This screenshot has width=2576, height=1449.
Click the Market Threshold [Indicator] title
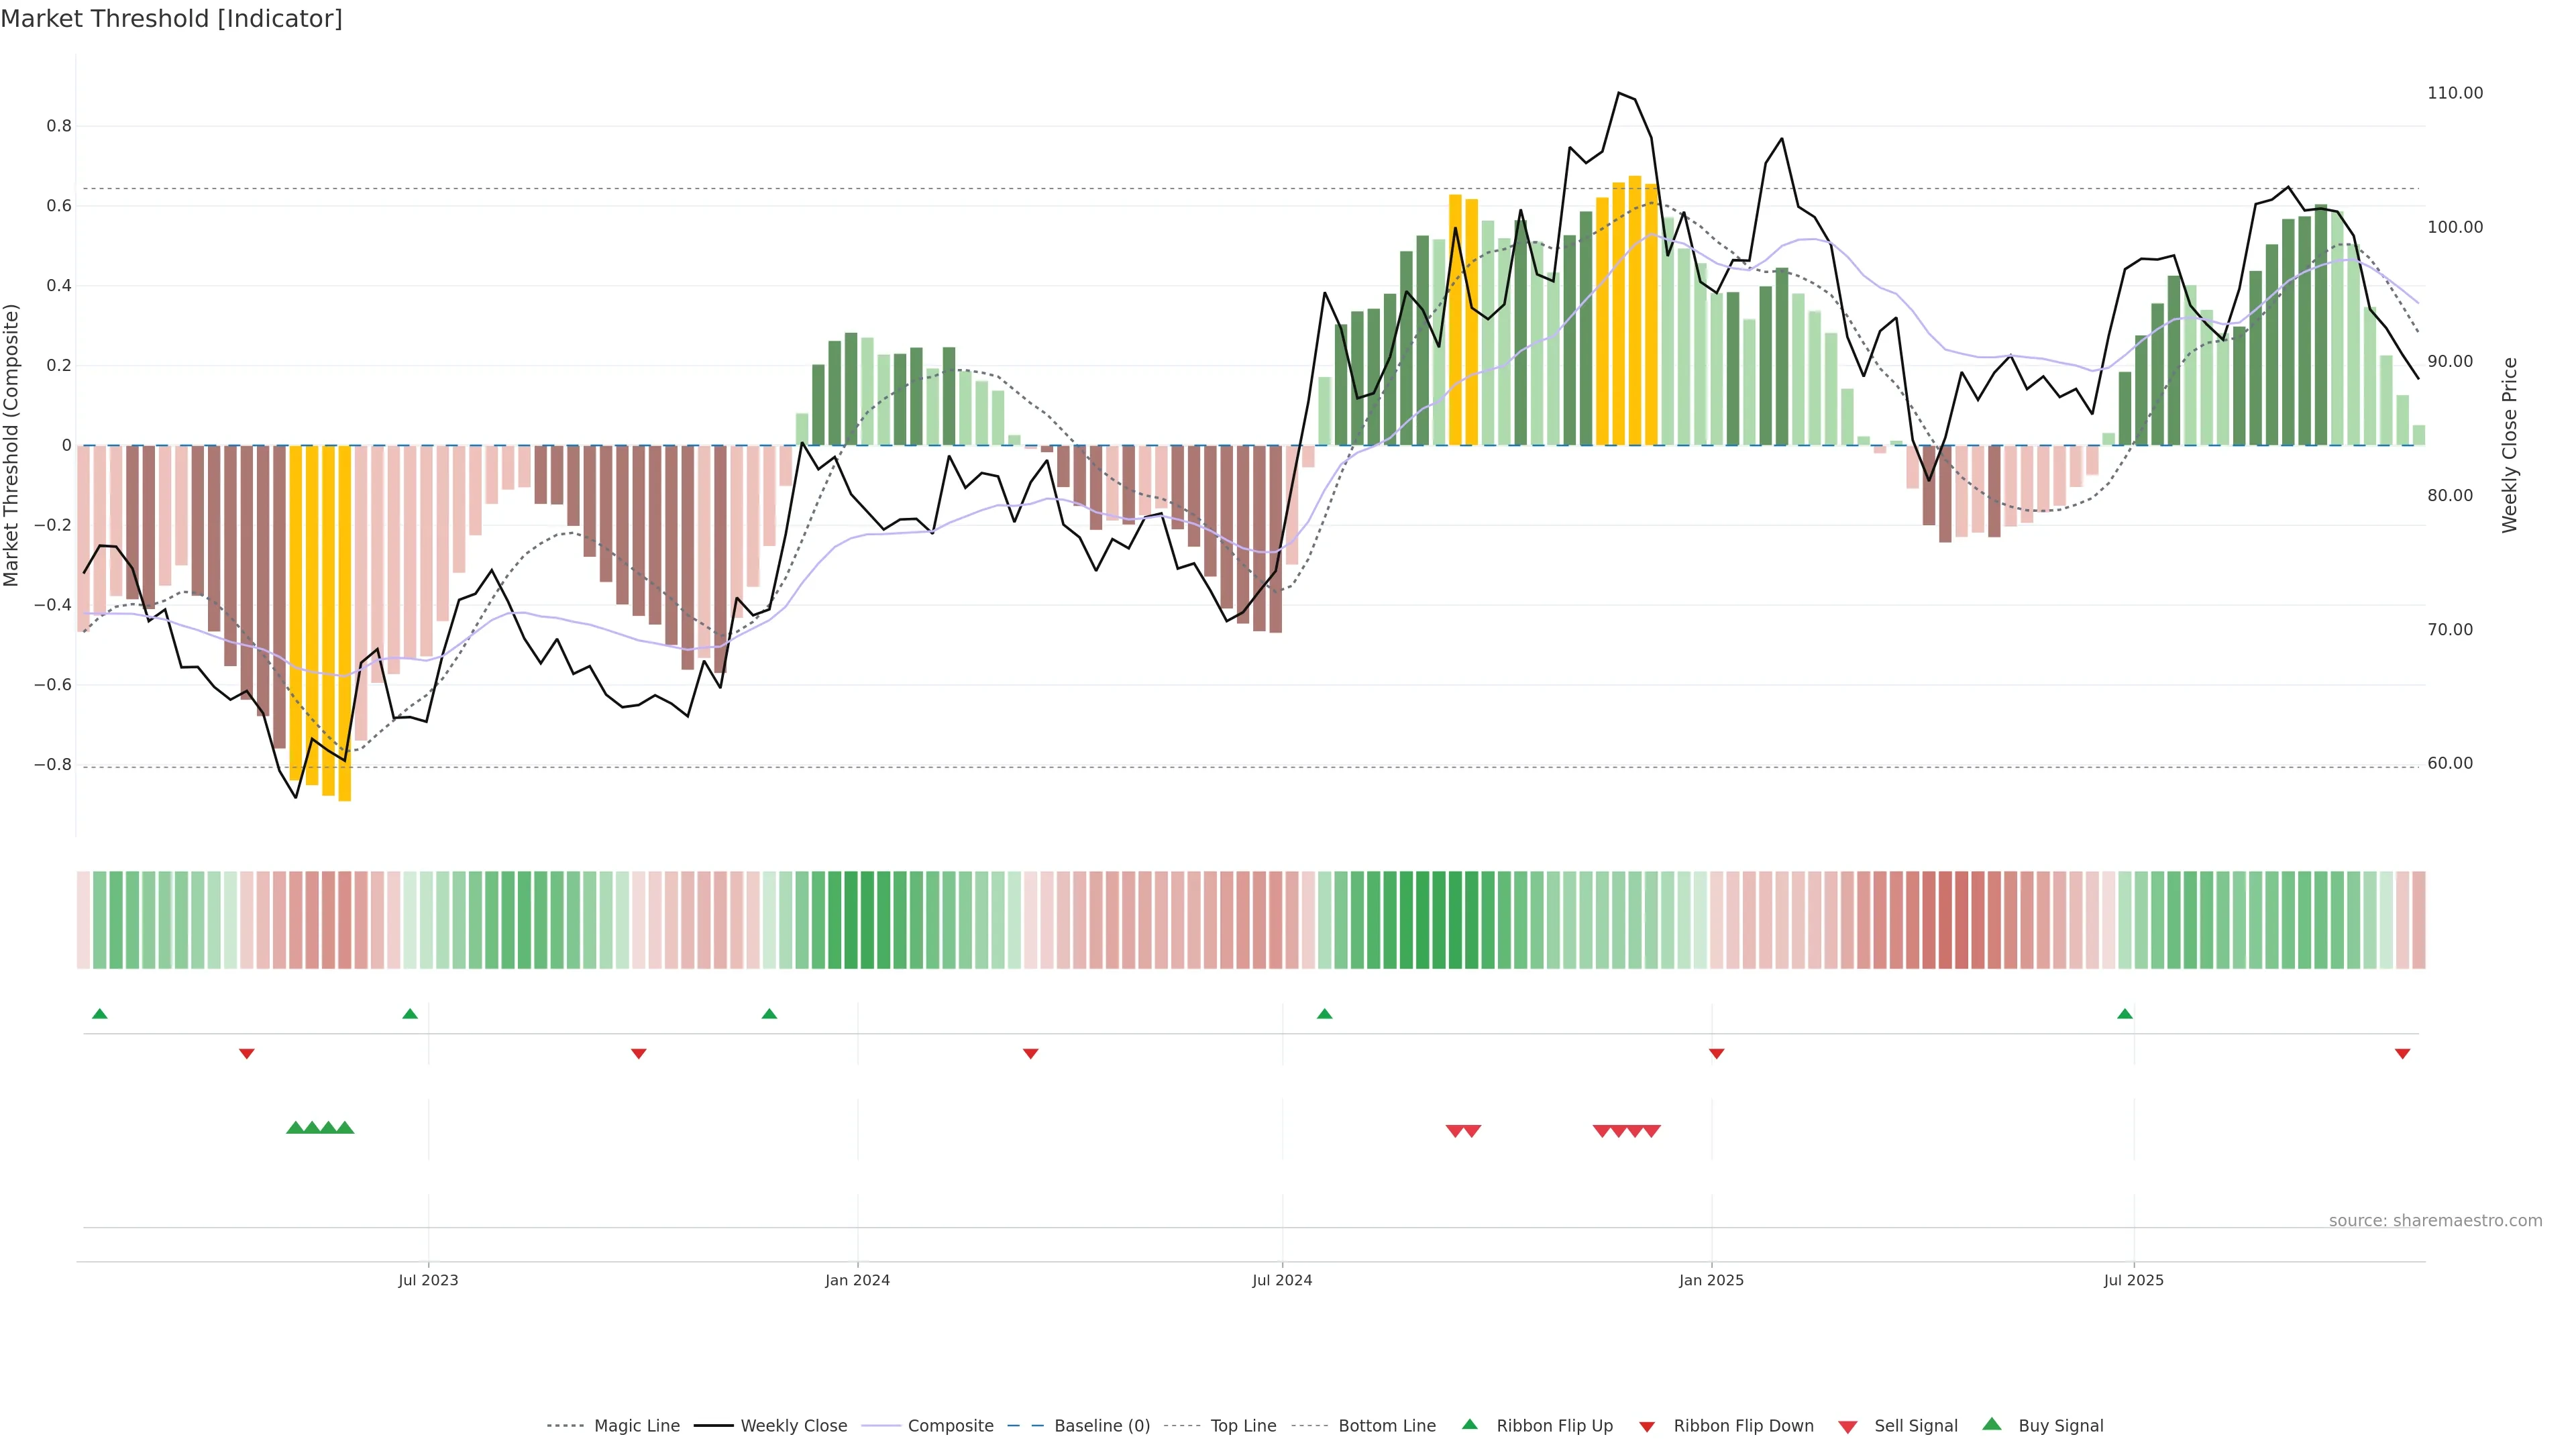(171, 19)
